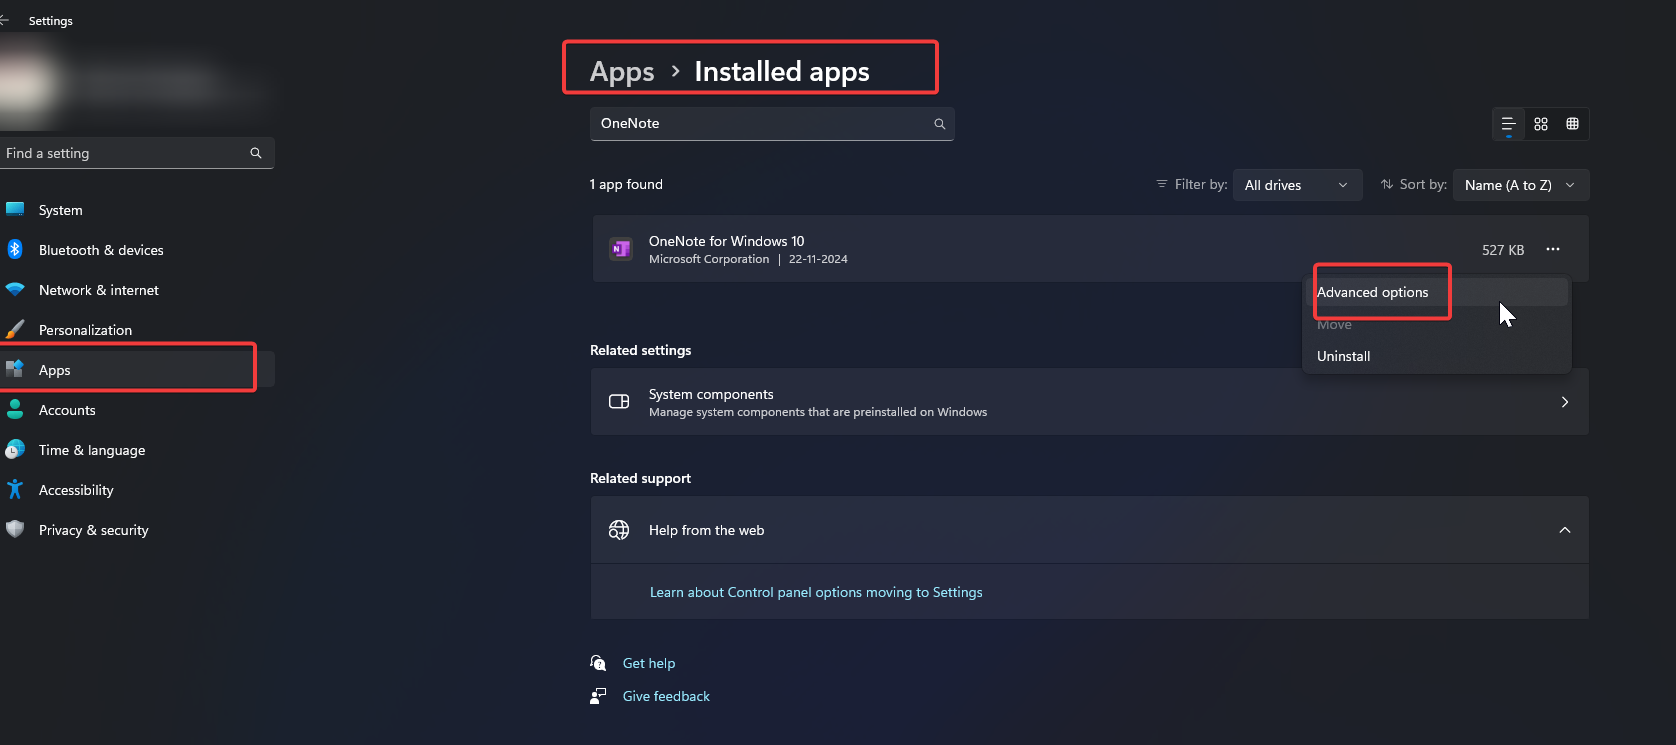Click the System monitor icon in sidebar
1676x745 pixels.
pyautogui.click(x=15, y=210)
